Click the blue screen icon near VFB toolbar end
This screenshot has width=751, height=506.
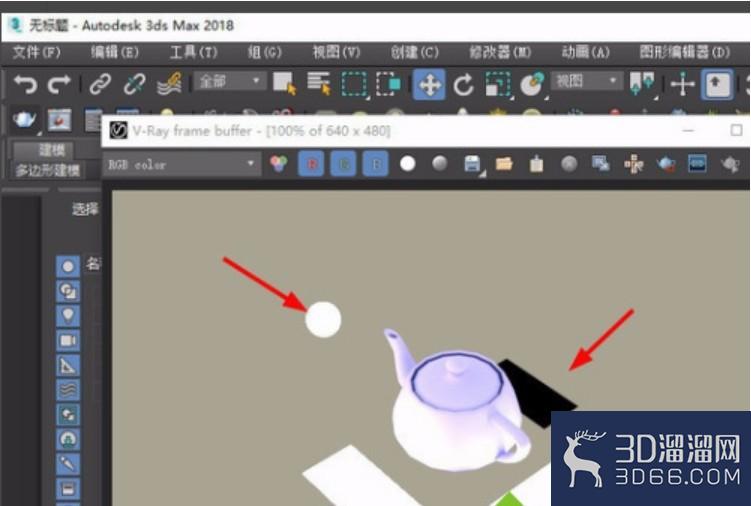(x=697, y=164)
